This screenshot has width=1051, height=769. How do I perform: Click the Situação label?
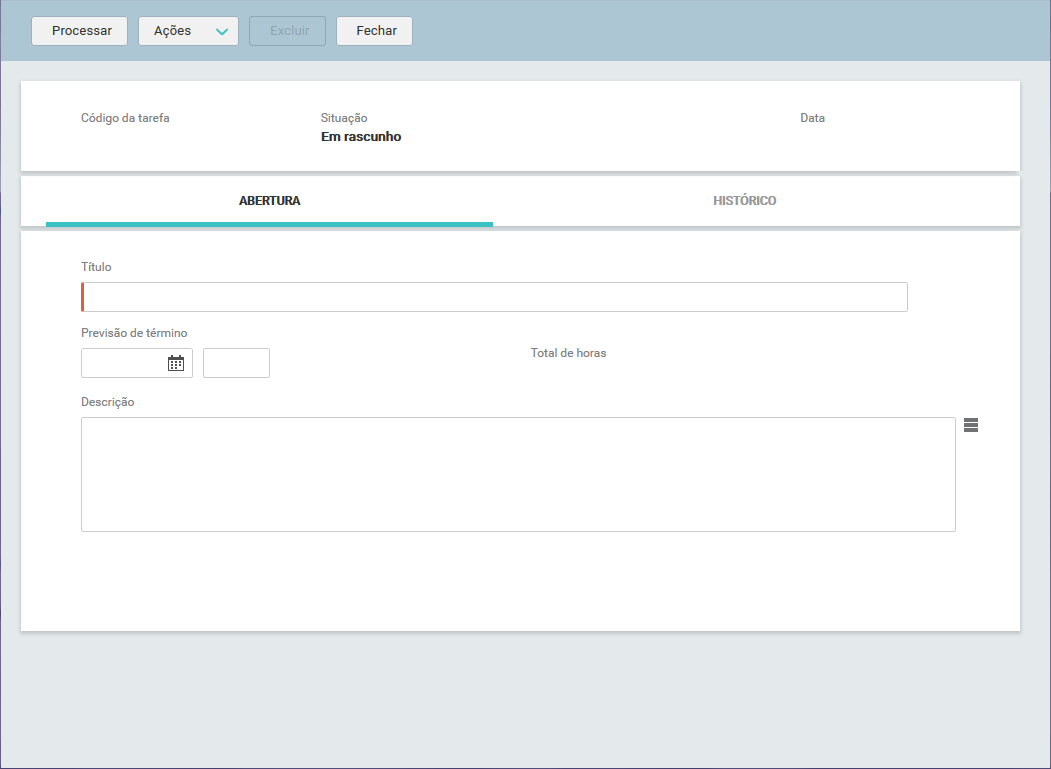[x=344, y=118]
